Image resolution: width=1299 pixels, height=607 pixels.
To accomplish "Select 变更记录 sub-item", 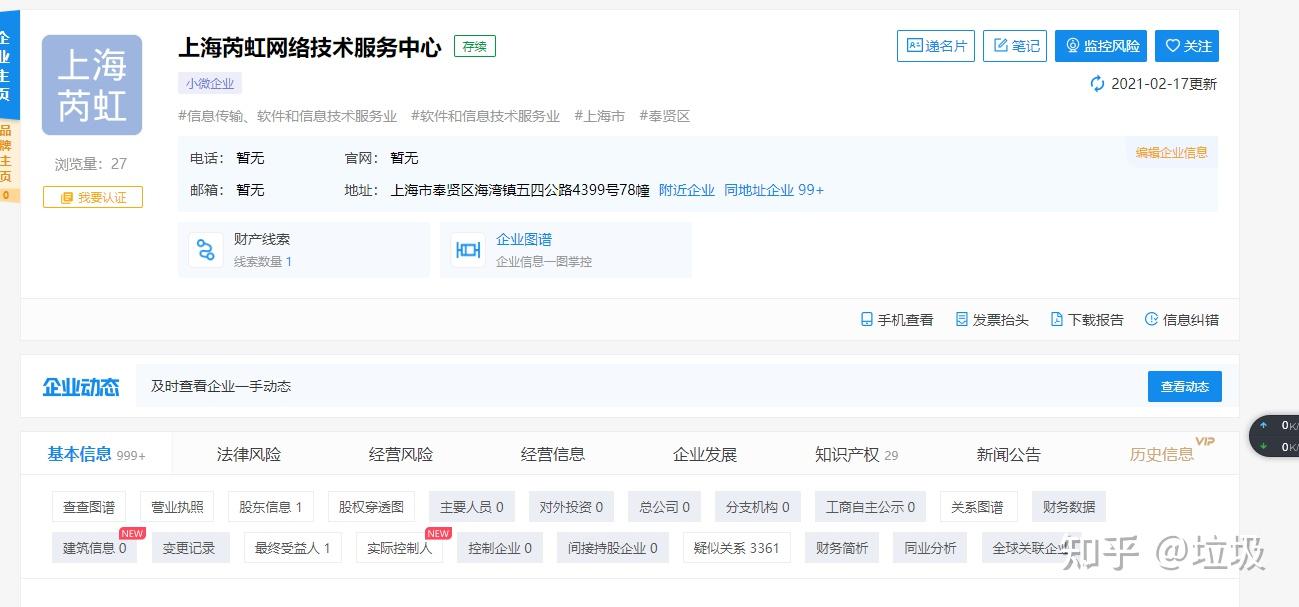I will tap(190, 547).
